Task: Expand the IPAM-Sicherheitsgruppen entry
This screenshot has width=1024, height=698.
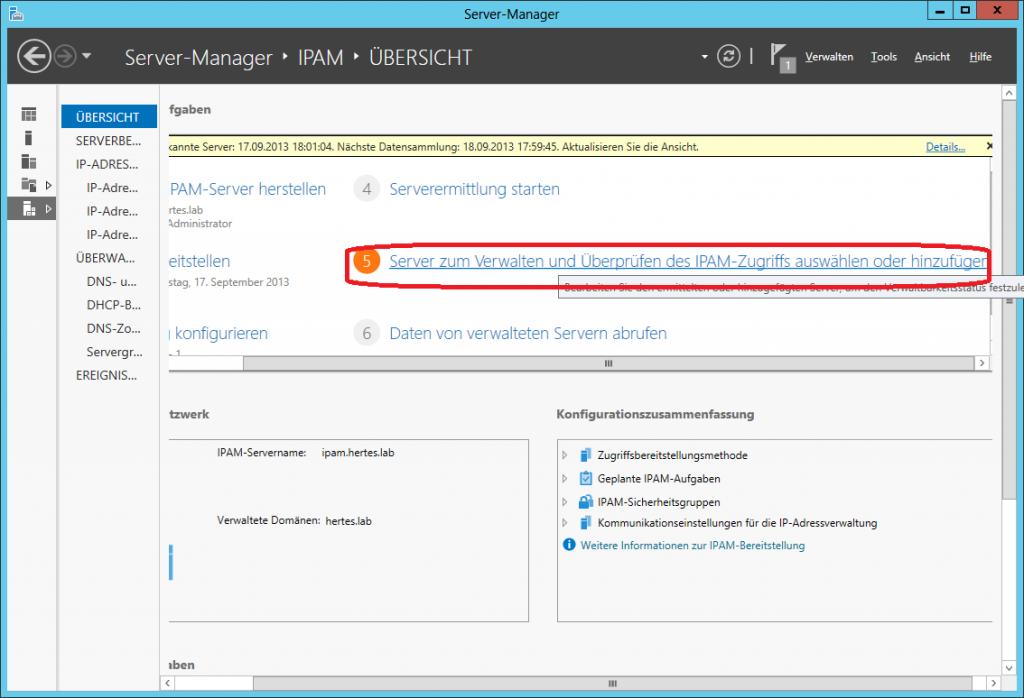Action: (x=565, y=501)
